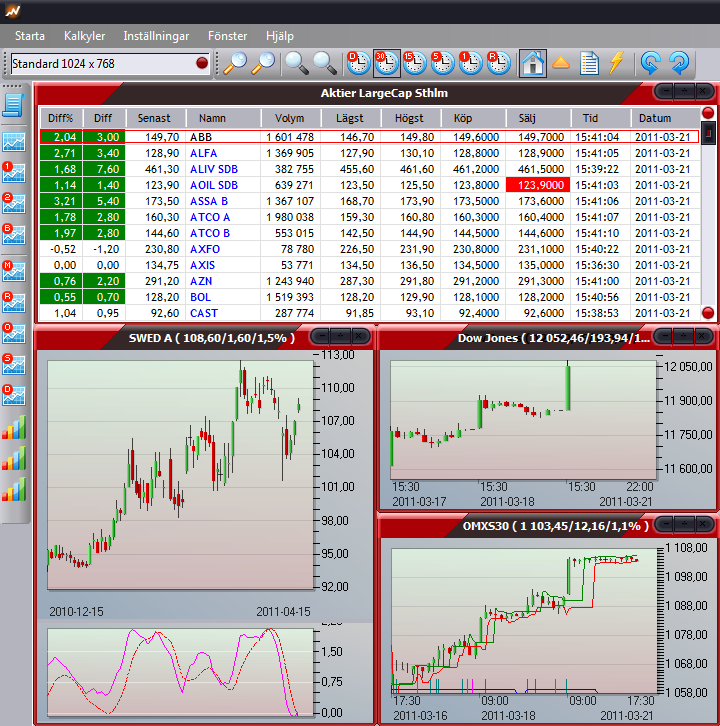Open the Starta menu

30,36
